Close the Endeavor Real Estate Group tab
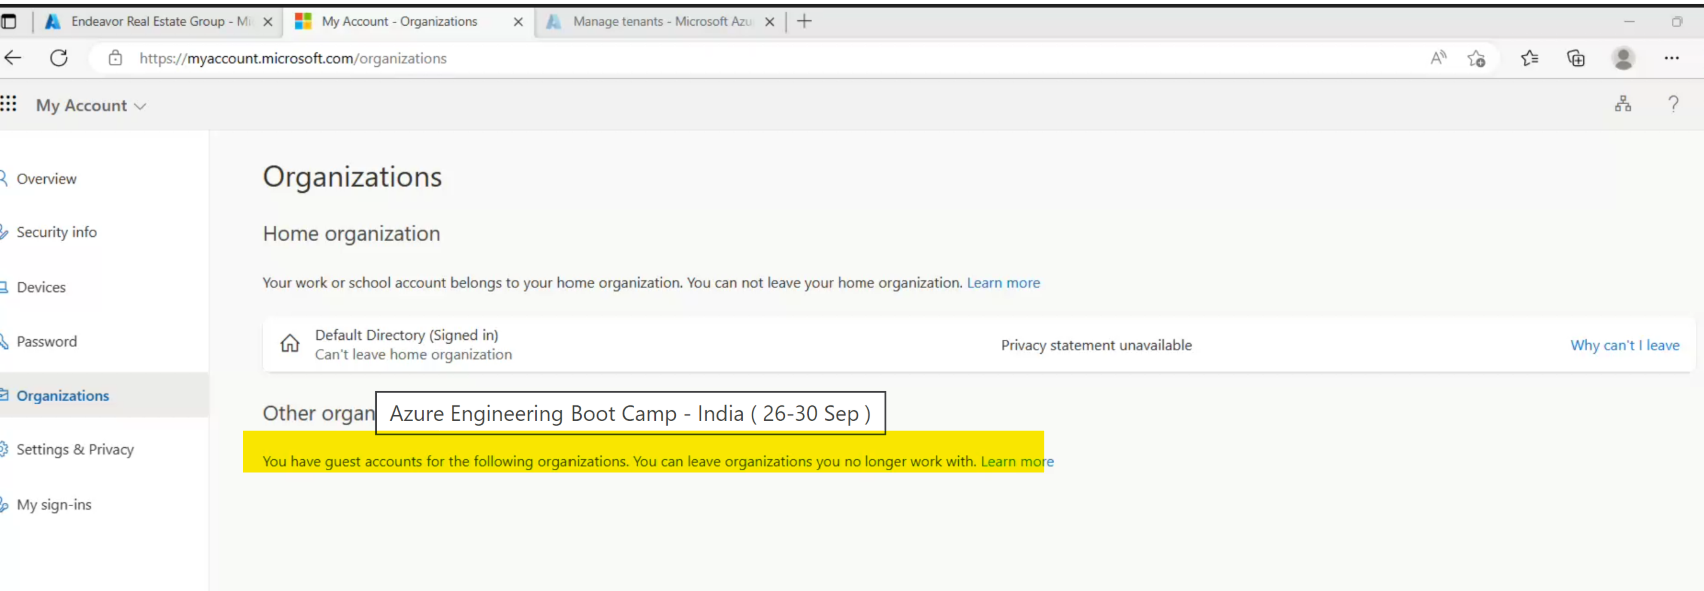Screen dimensions: 1704x591 [267, 22]
